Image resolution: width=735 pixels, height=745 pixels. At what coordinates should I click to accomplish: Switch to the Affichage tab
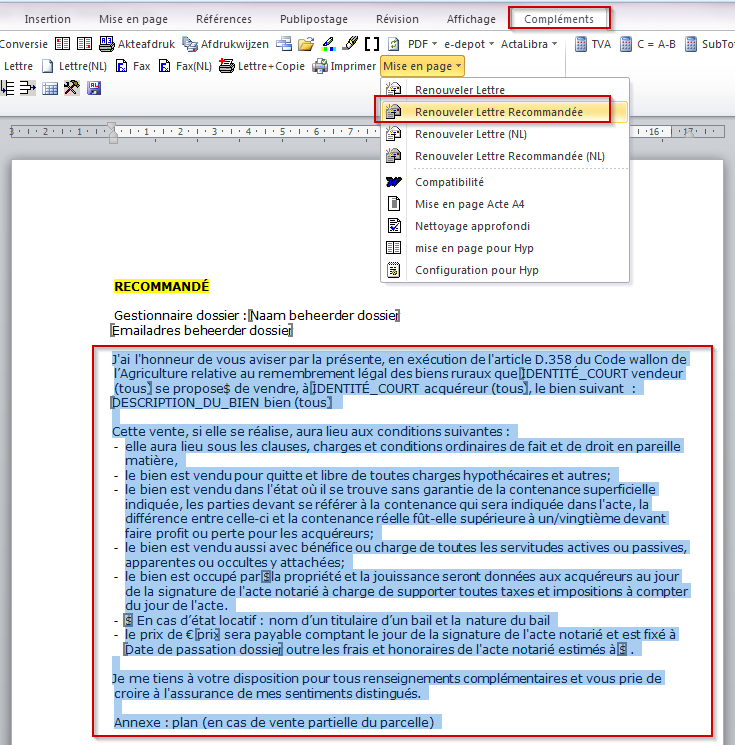pyautogui.click(x=471, y=19)
